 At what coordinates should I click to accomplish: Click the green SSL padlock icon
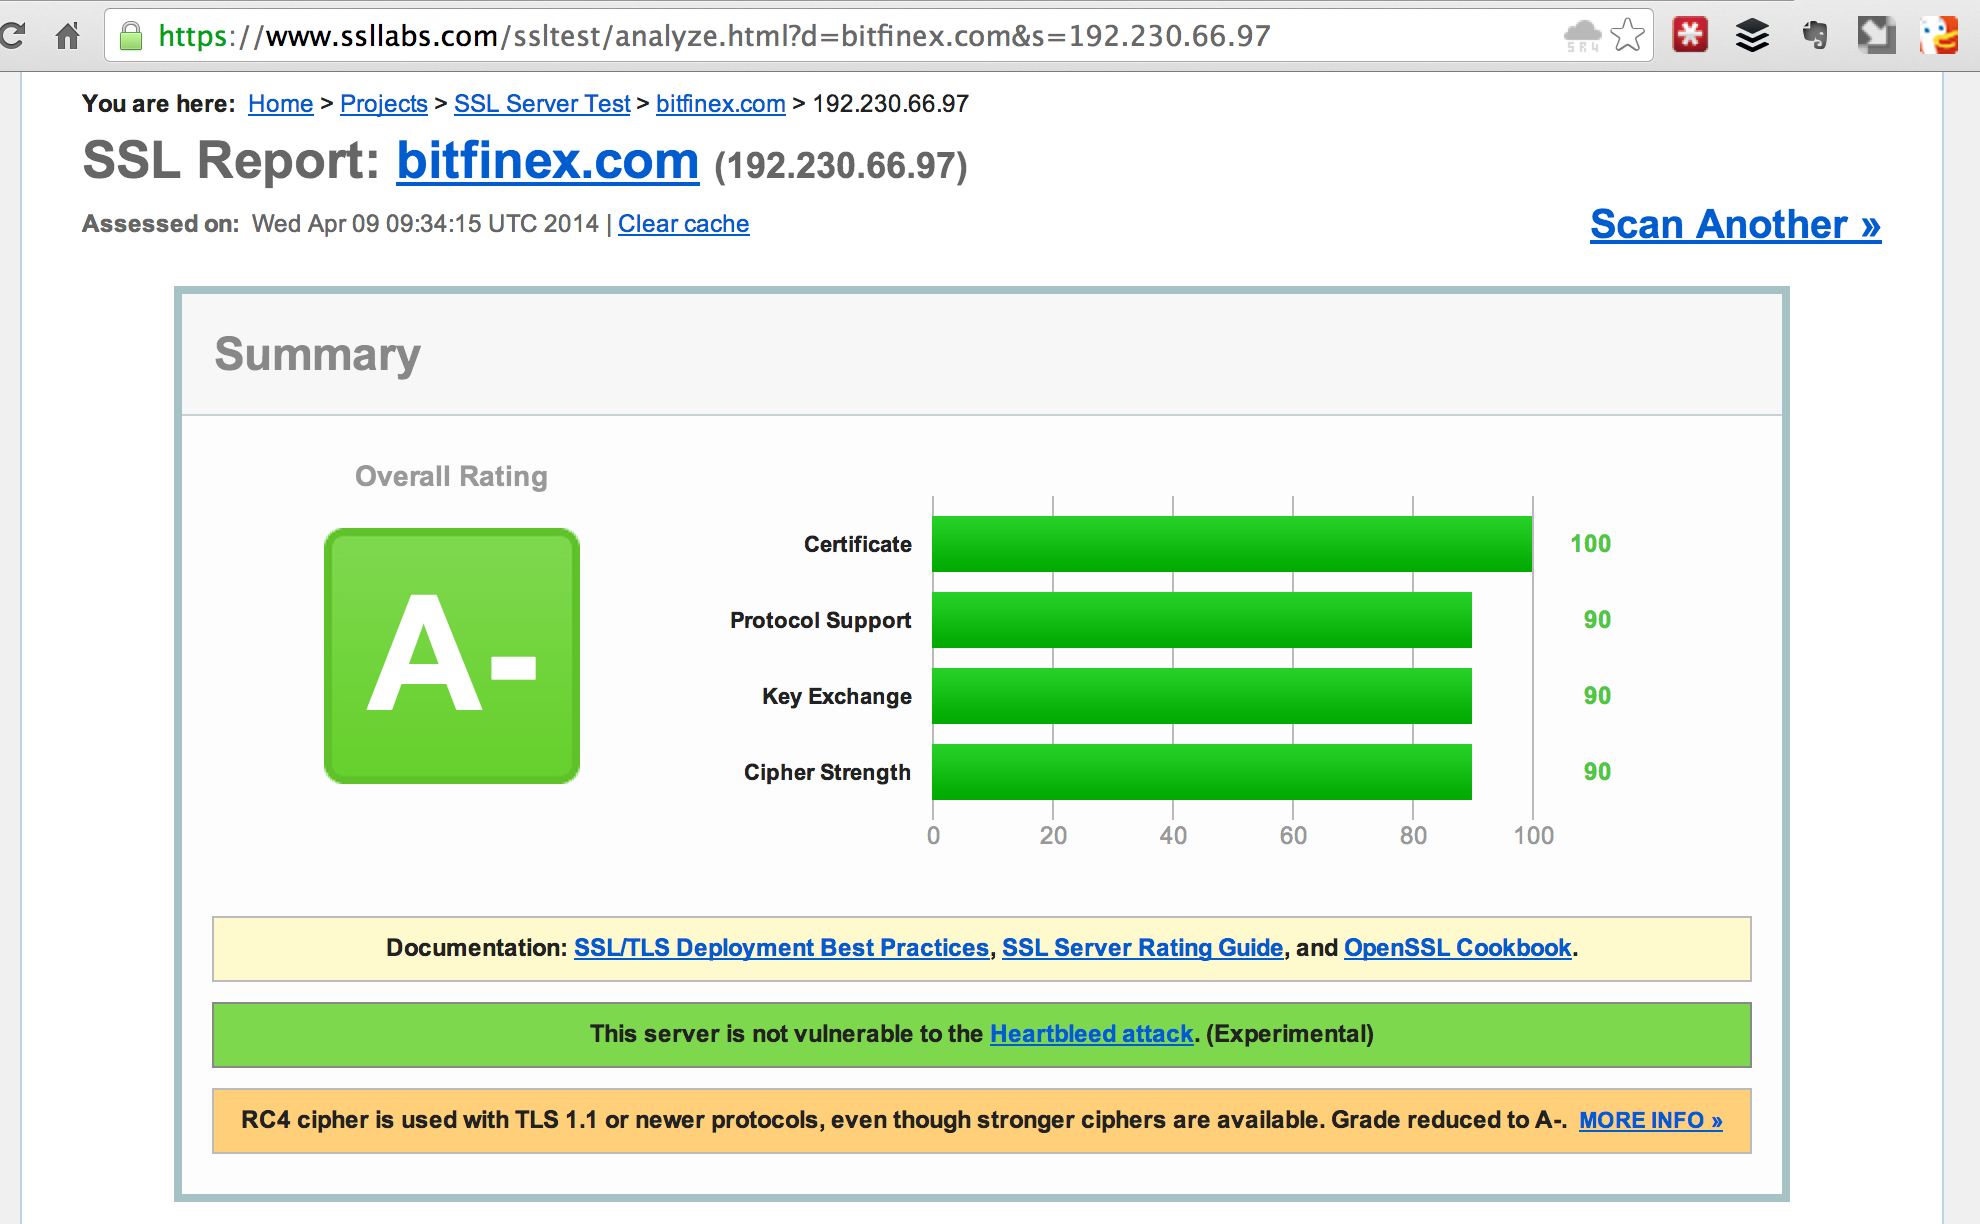(x=131, y=37)
